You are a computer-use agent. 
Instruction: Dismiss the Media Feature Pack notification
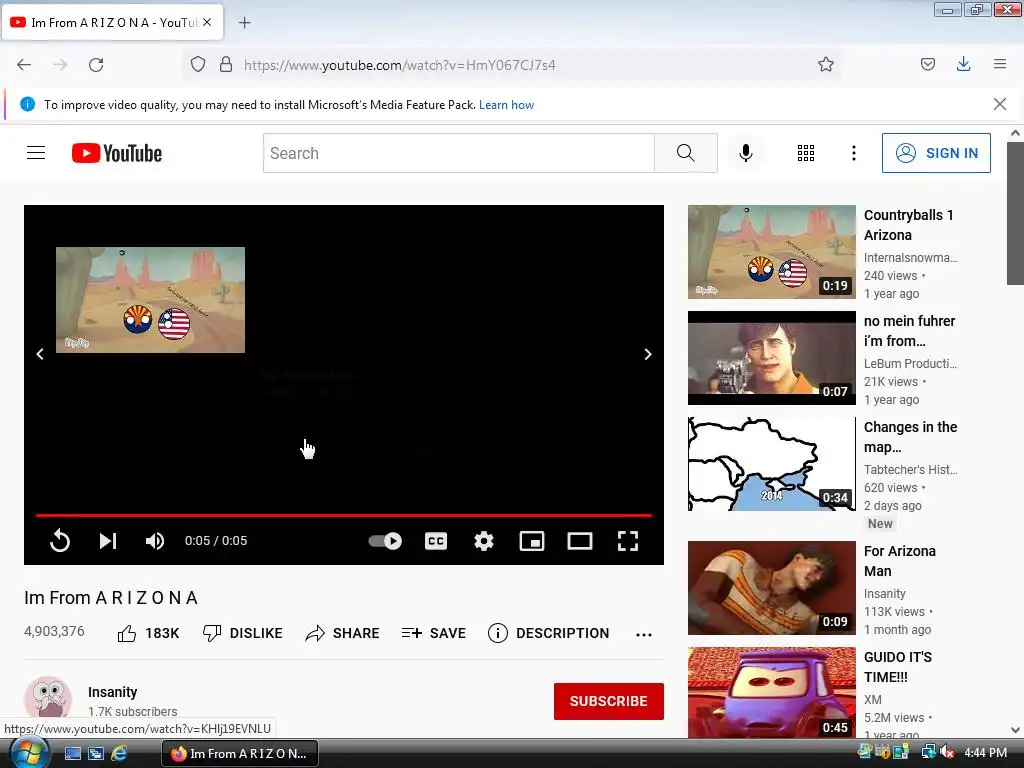(1000, 104)
